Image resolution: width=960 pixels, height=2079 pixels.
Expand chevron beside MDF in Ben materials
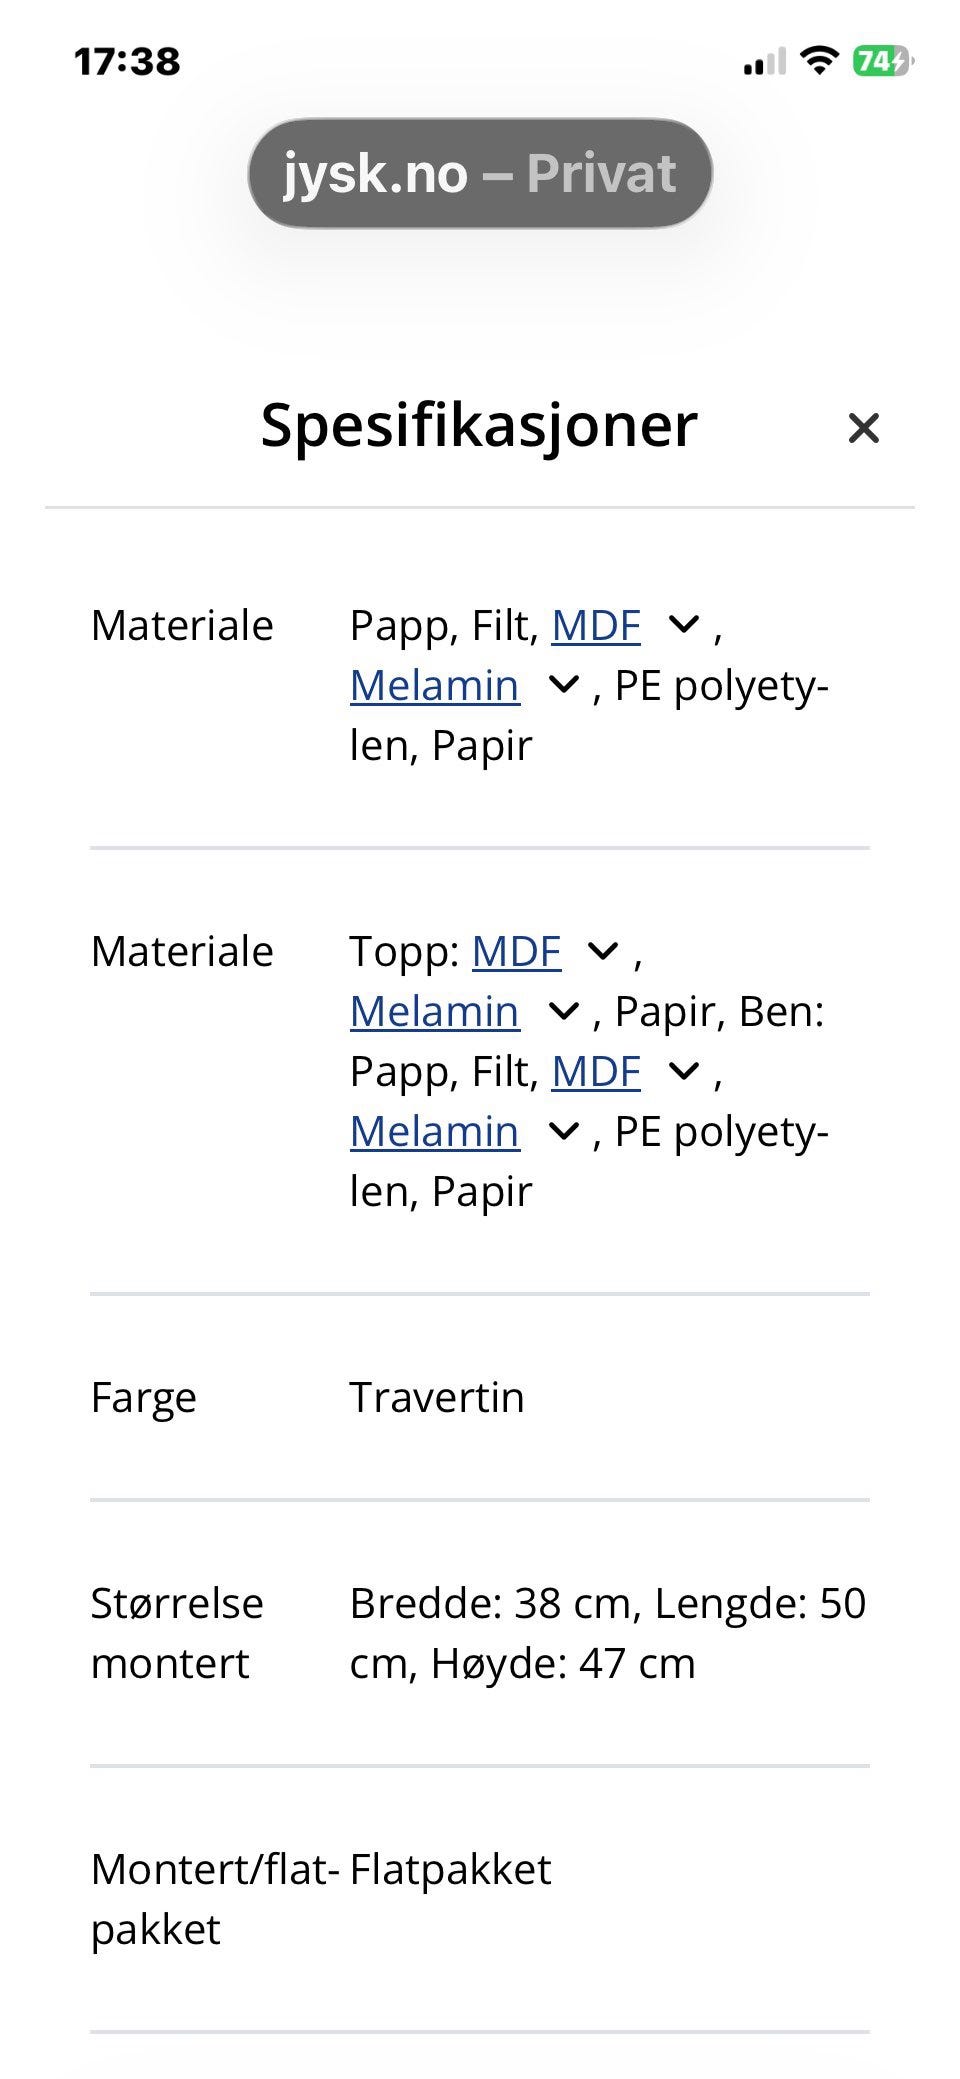point(684,1072)
